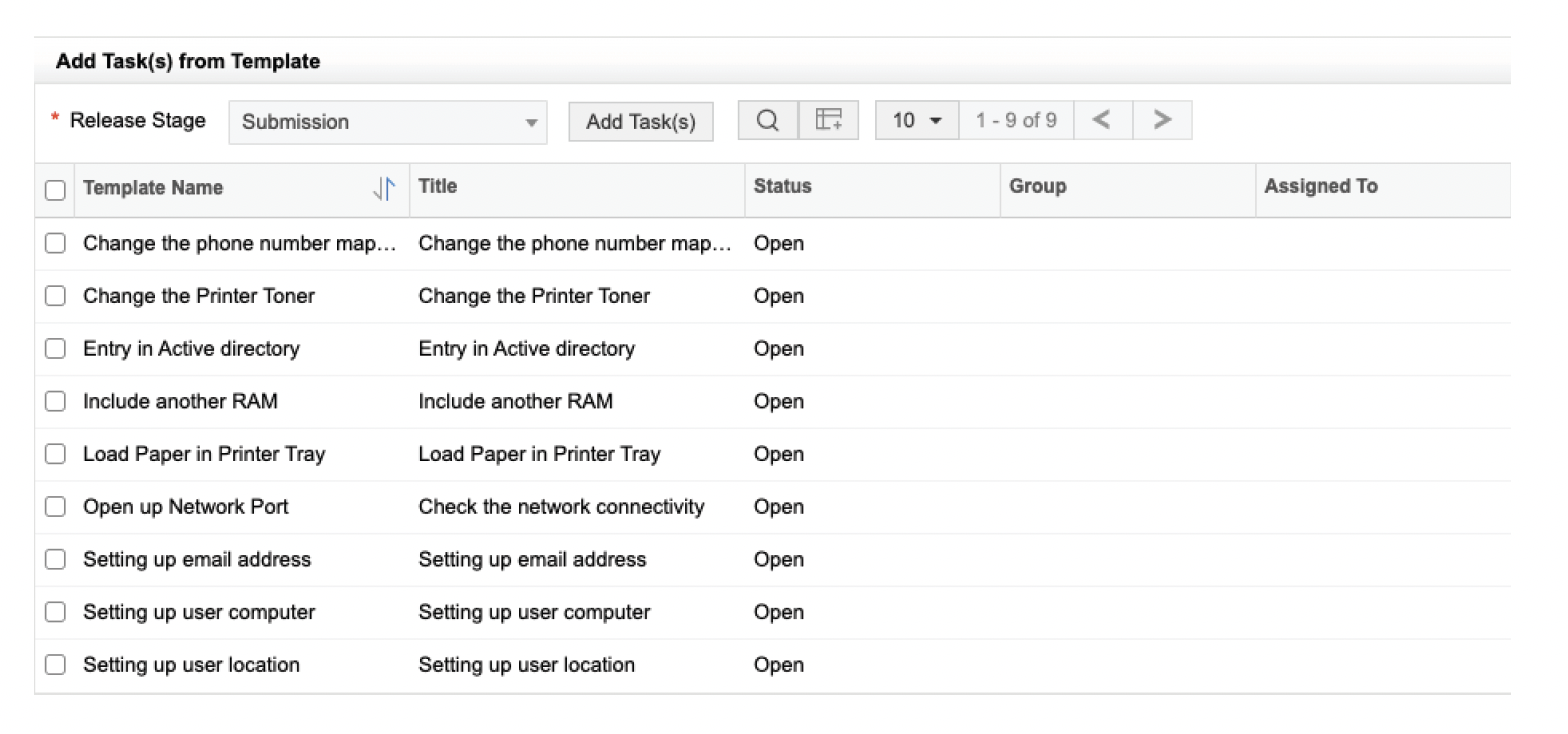Tick the select-all header checkbox
Image resolution: width=1568 pixels, height=734 pixels.
click(x=56, y=189)
